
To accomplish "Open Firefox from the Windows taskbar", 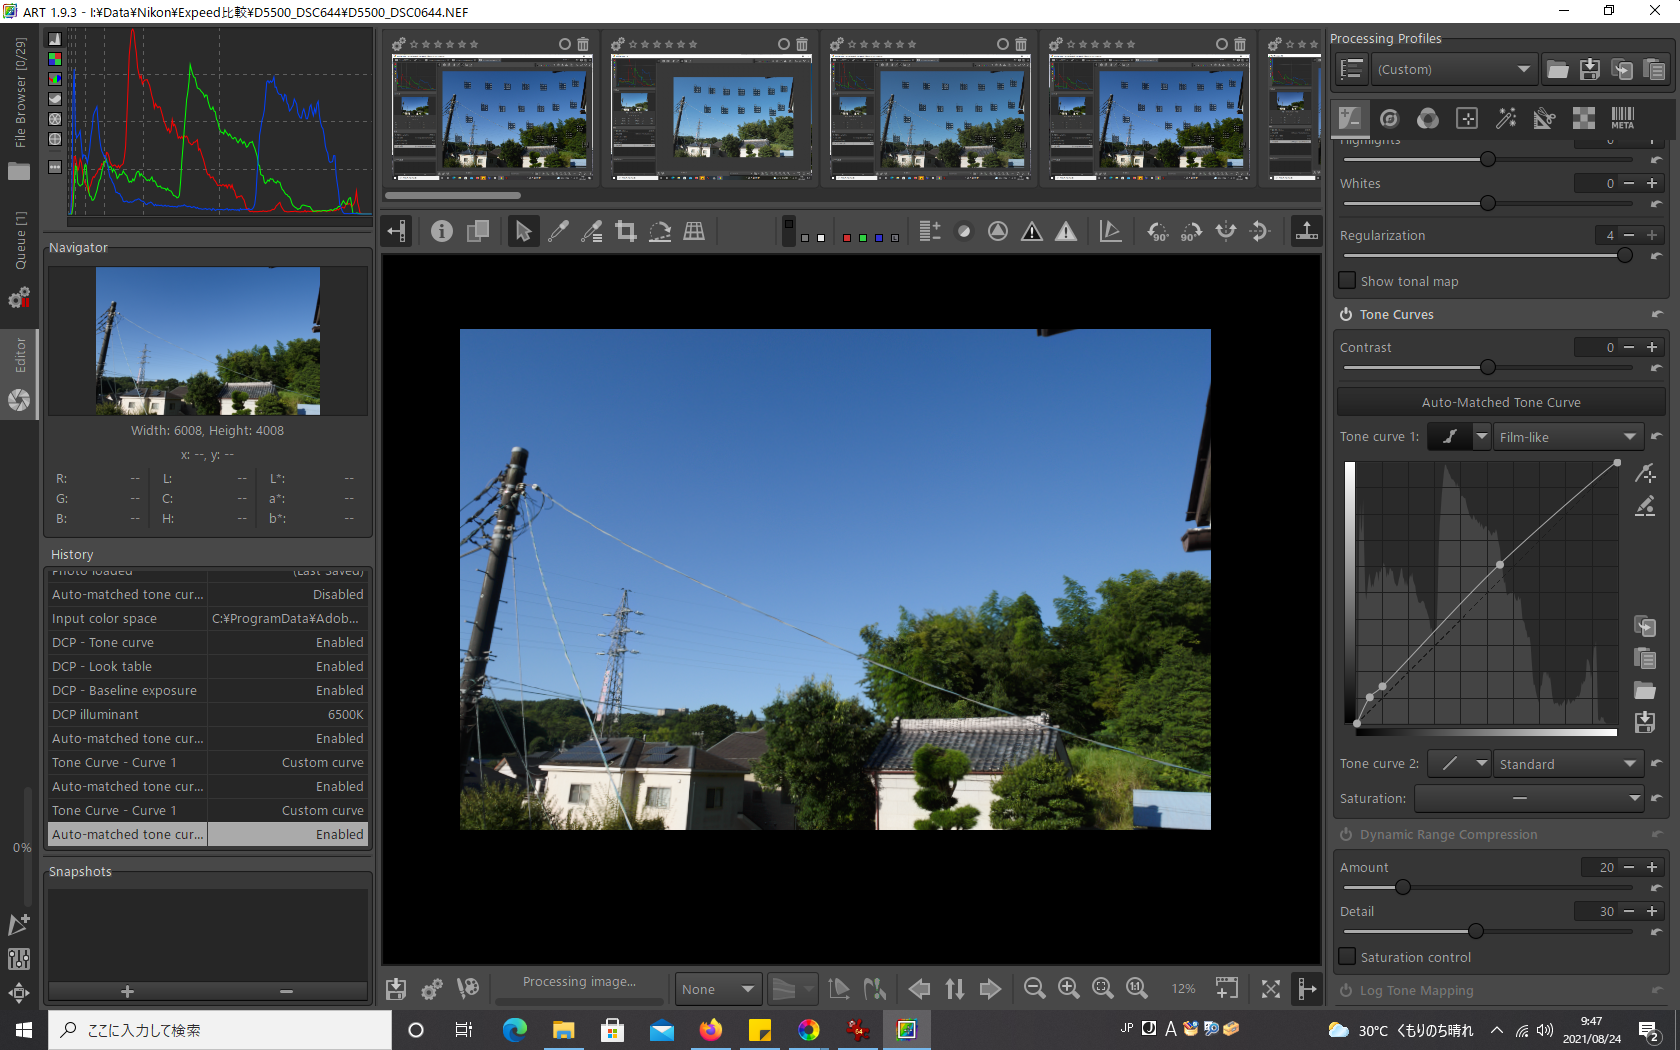I will click(x=711, y=1030).
